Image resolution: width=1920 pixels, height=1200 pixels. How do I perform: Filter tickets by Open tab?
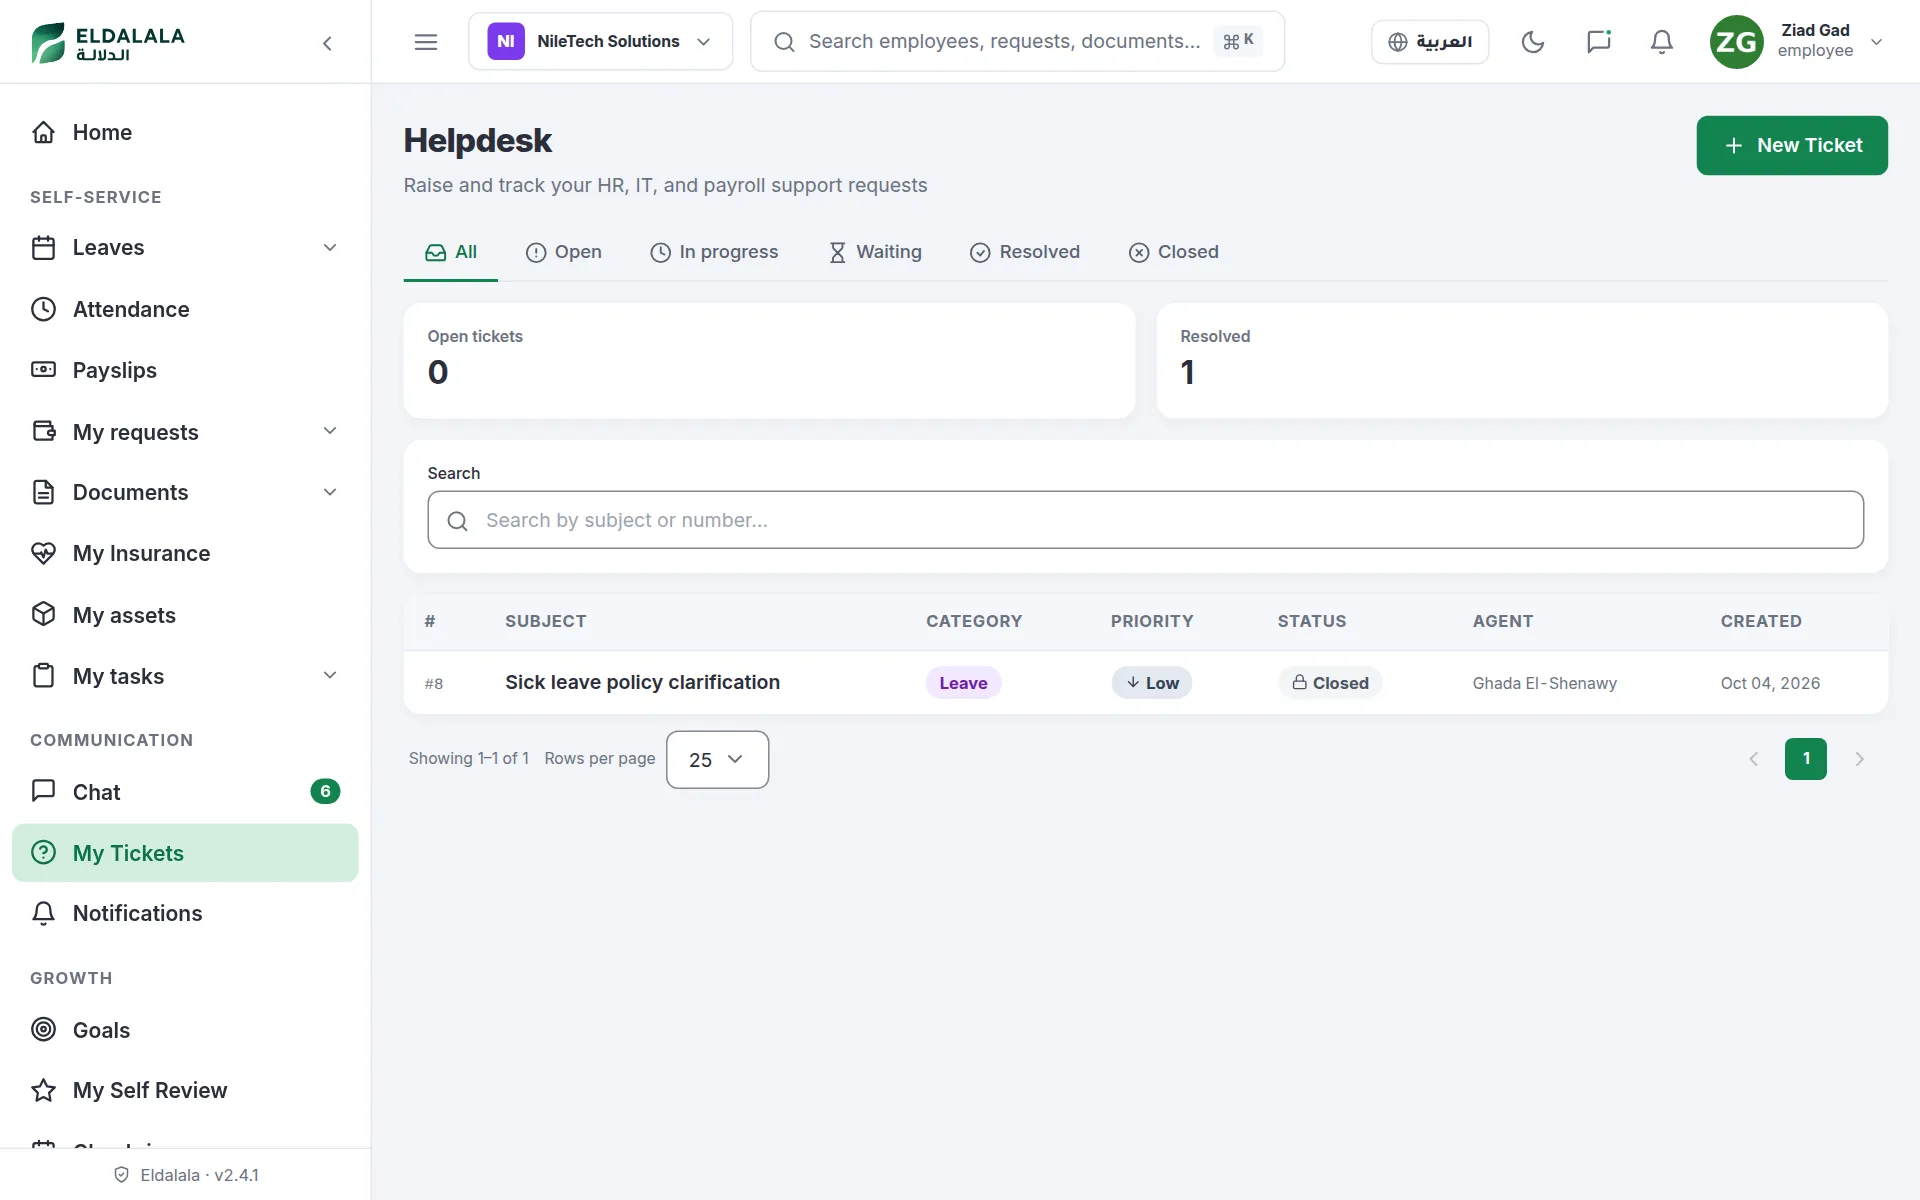(x=564, y=252)
